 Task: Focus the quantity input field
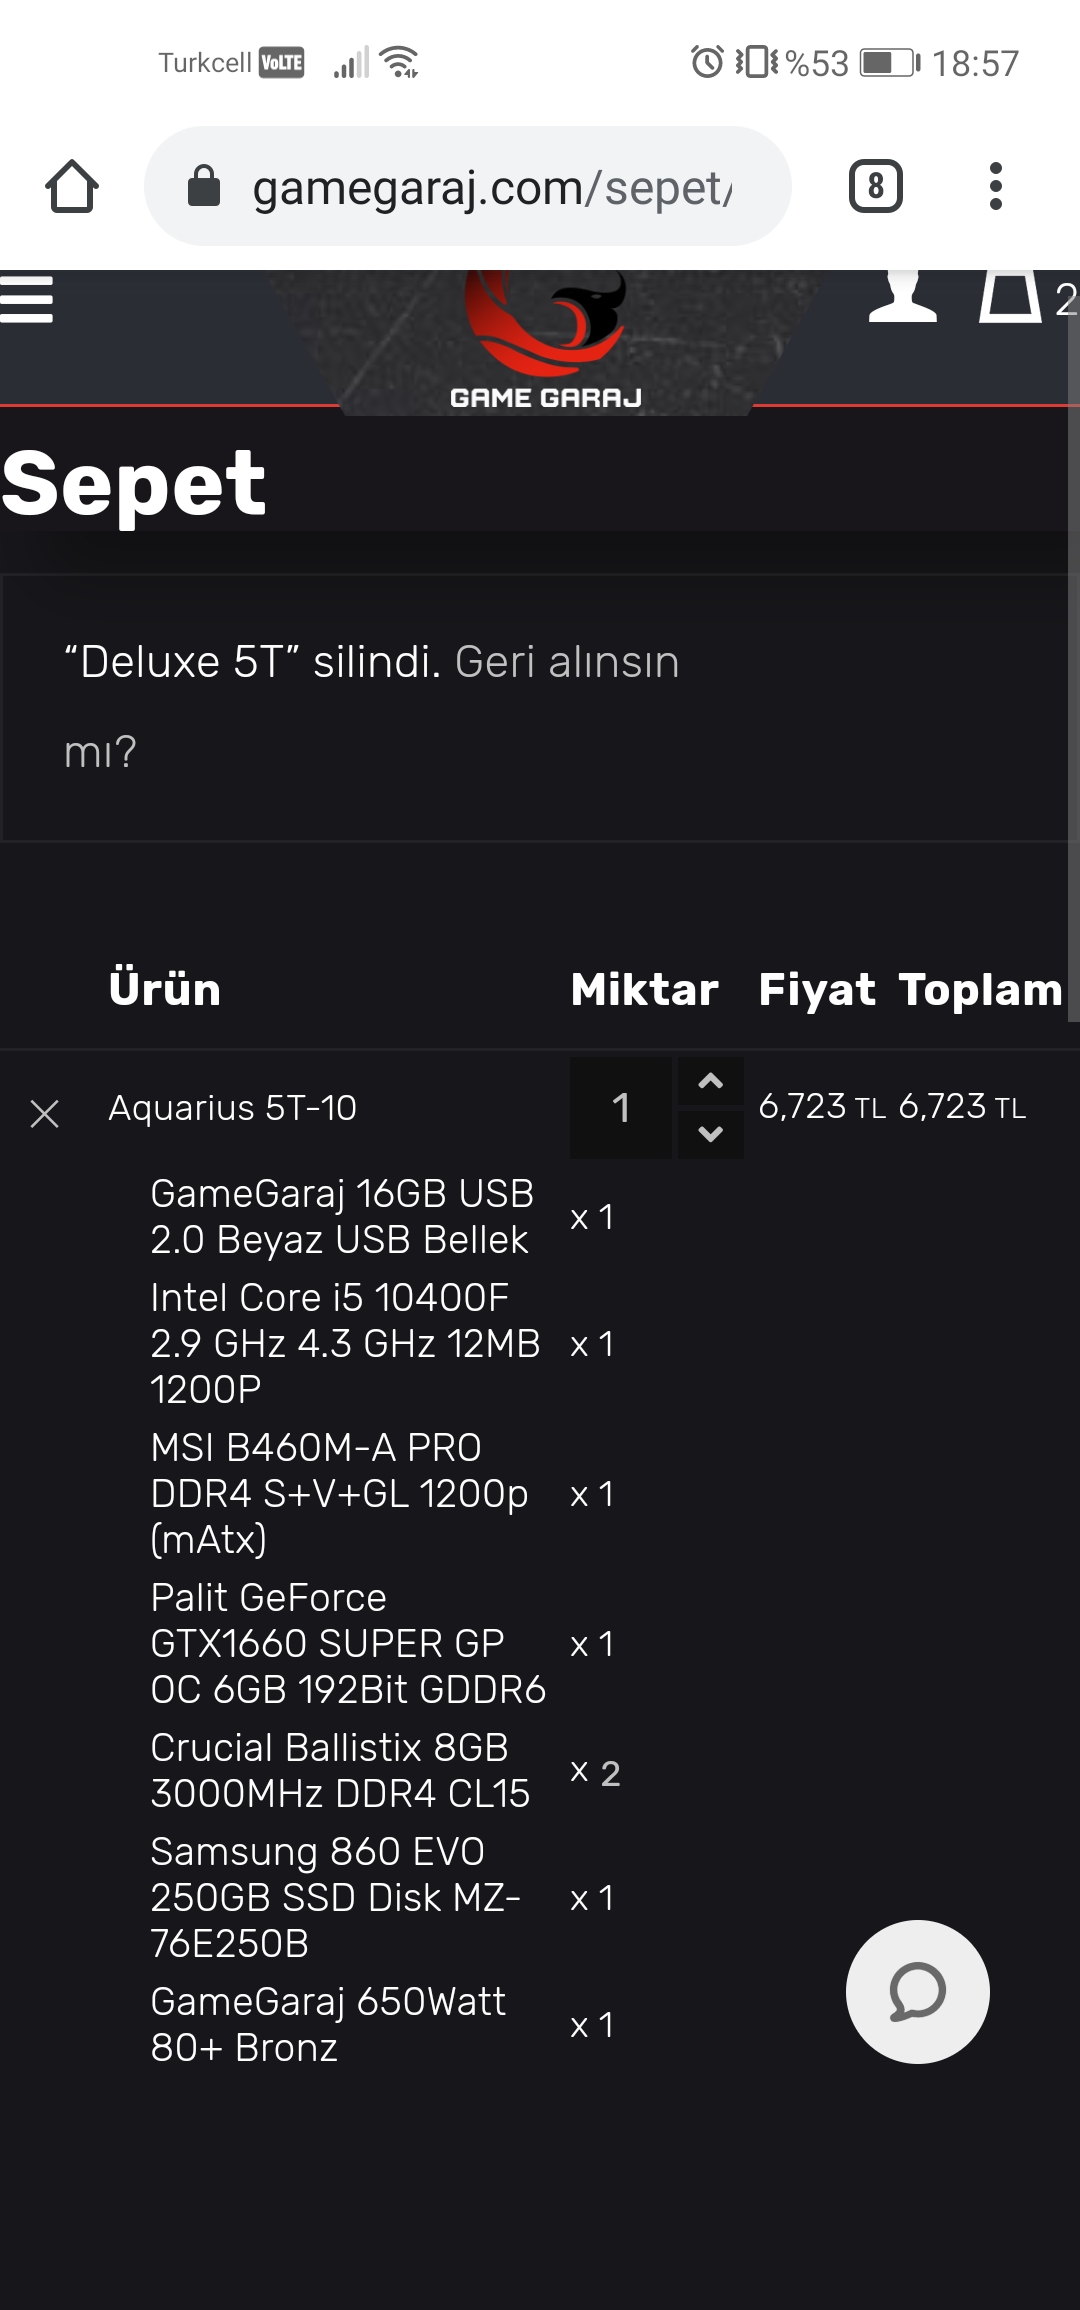[621, 1108]
